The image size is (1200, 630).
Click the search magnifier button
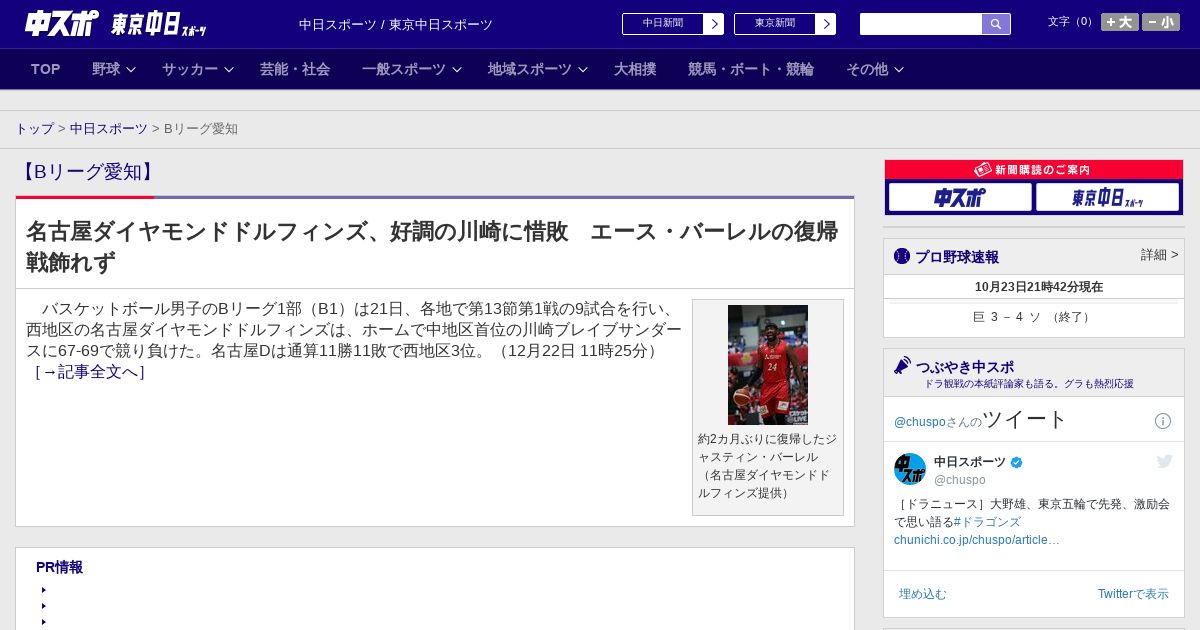(x=996, y=24)
